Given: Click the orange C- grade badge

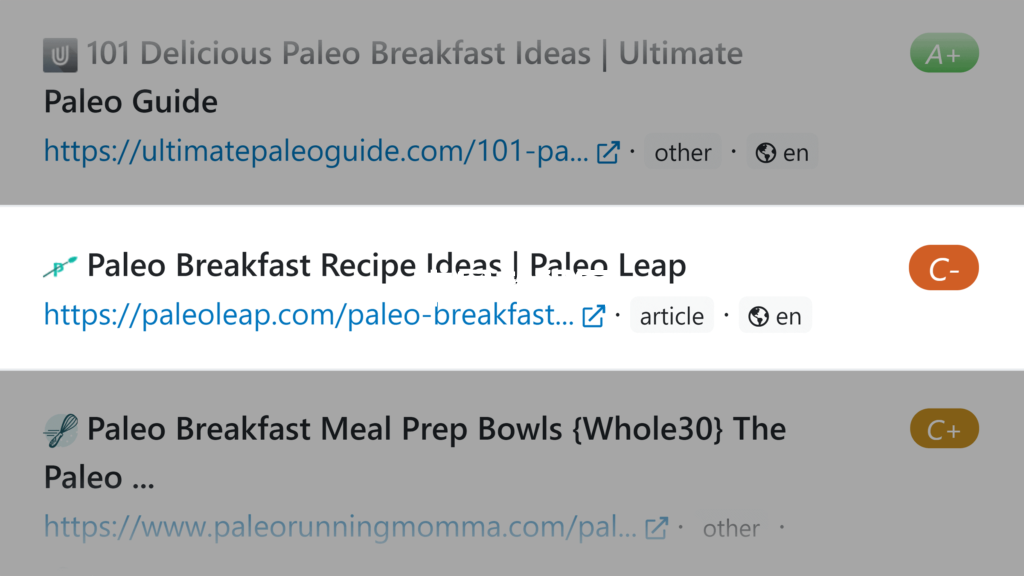Looking at the screenshot, I should coord(944,268).
